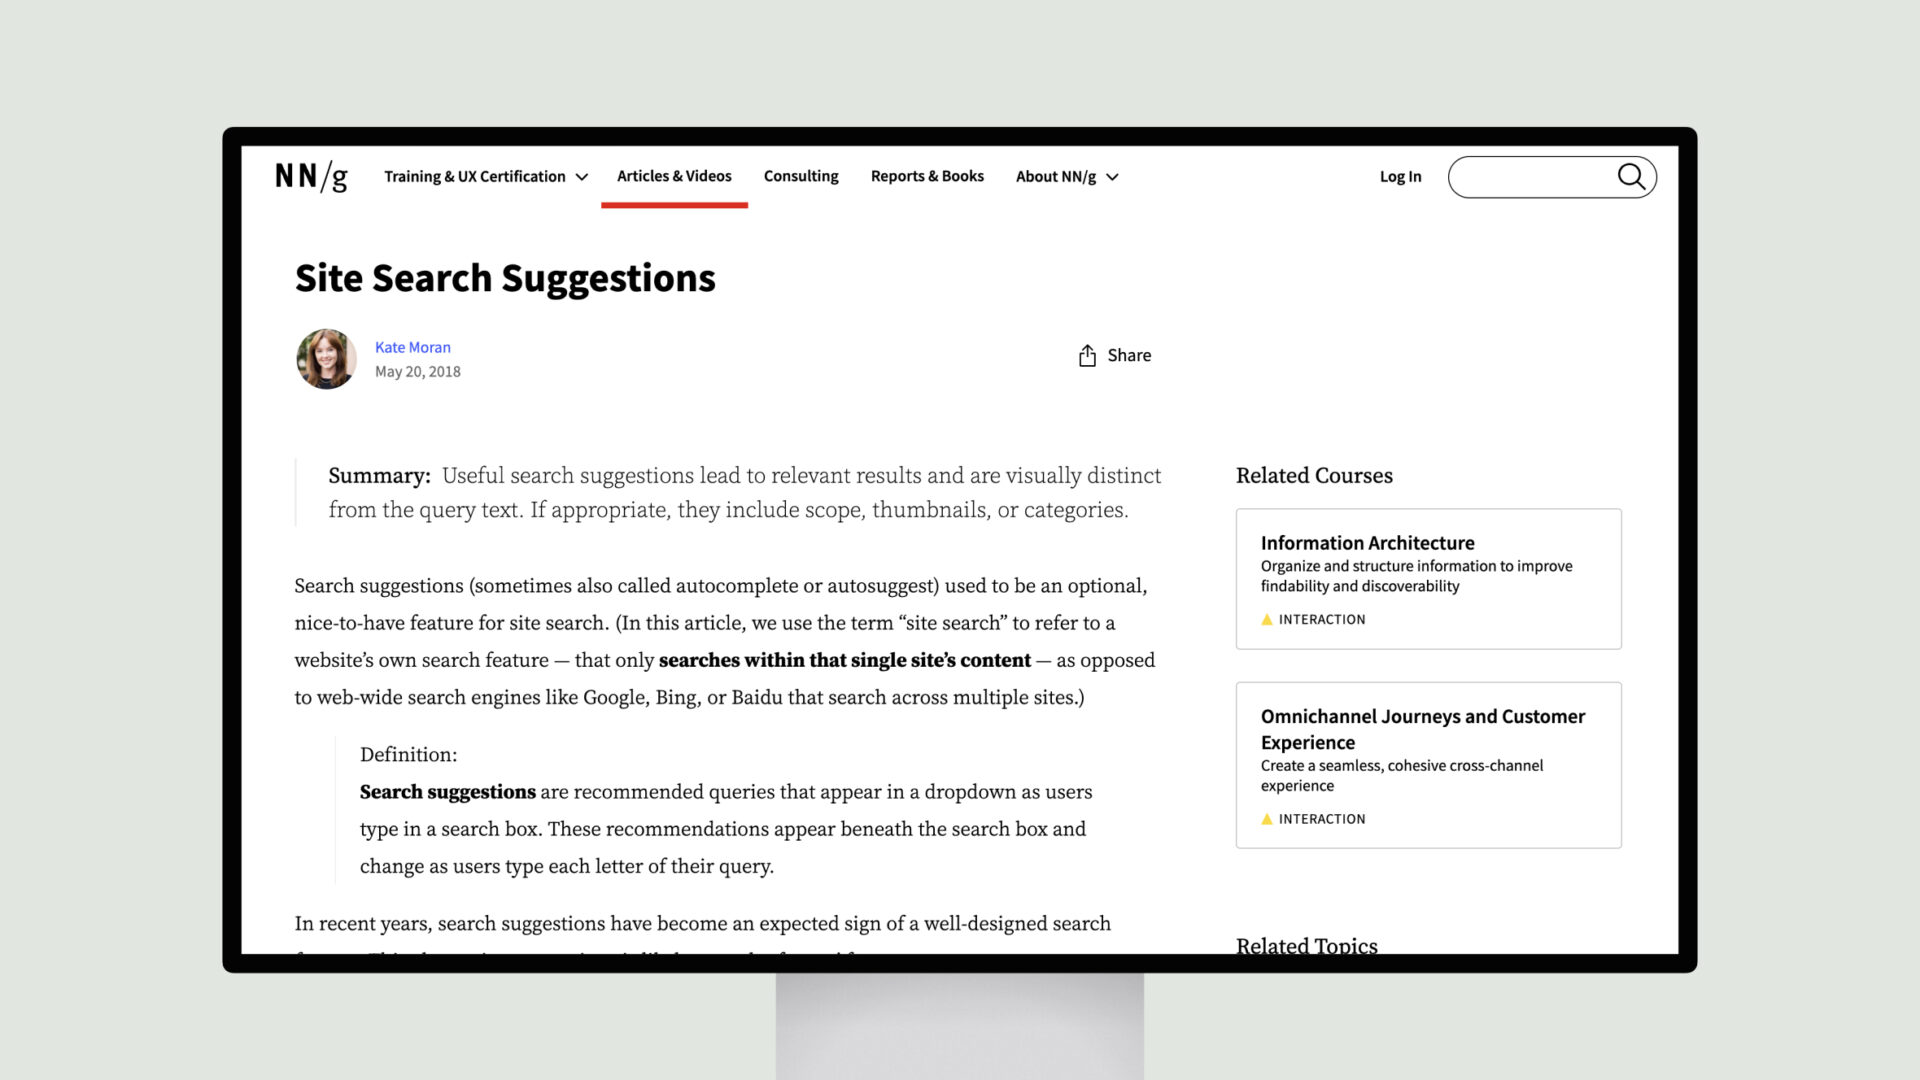Click the search input field in the header
Screen dimensions: 1920x1080
click(1536, 175)
